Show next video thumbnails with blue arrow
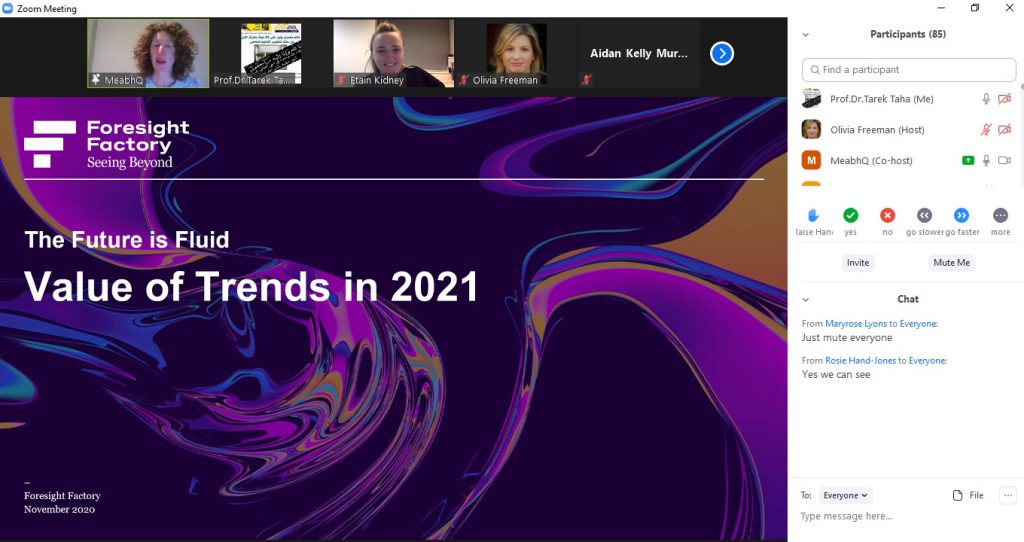Screen dimensions: 1024x542 (722, 54)
